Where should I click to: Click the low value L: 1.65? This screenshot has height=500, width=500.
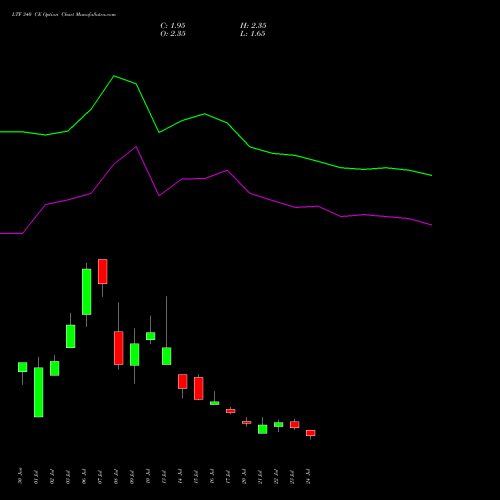[253, 34]
